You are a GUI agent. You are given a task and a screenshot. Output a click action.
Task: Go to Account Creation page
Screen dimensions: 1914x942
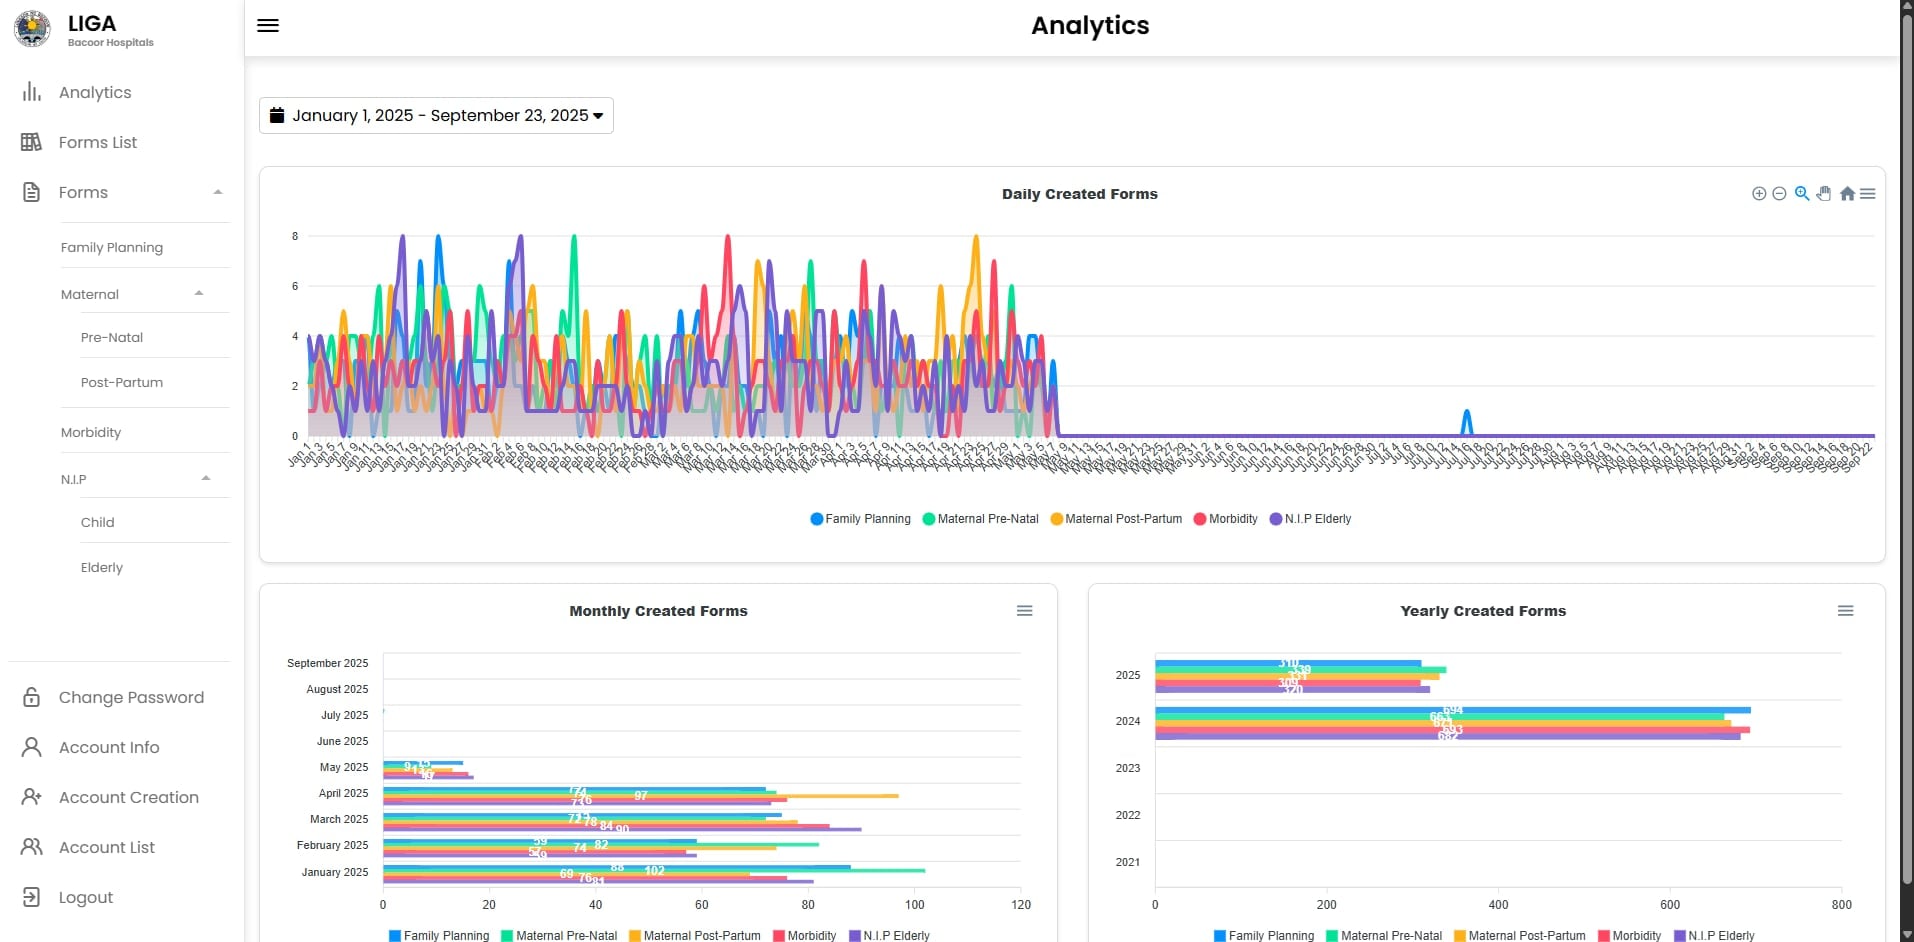pyautogui.click(x=128, y=798)
